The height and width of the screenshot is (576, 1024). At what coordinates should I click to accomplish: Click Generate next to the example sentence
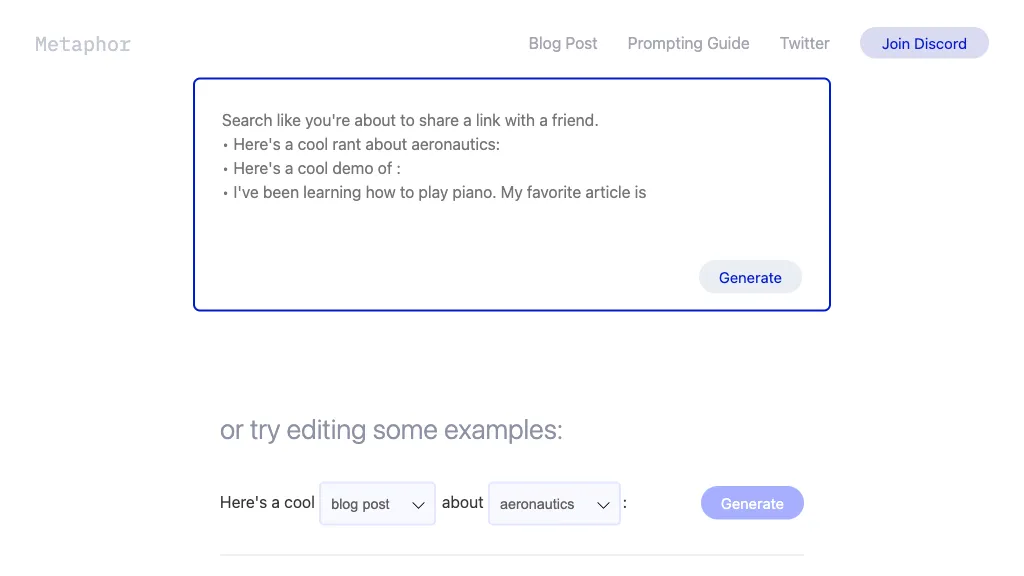pos(752,503)
